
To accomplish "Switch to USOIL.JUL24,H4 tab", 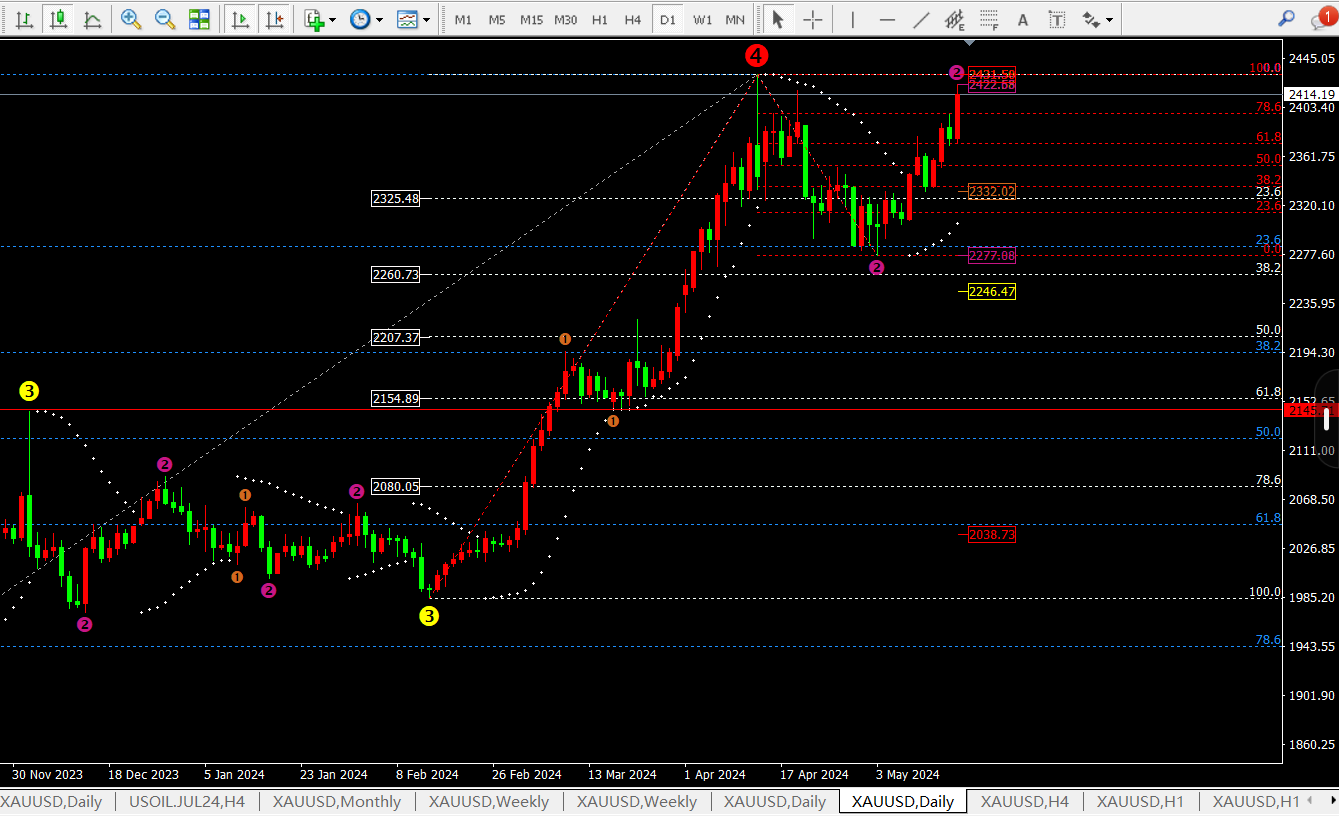I will (x=187, y=801).
